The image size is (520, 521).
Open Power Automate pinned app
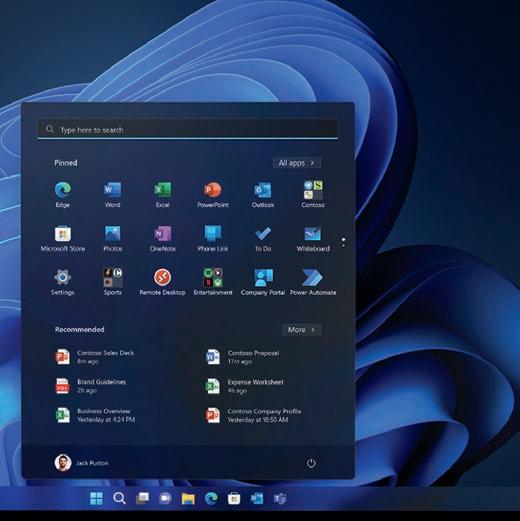(313, 282)
